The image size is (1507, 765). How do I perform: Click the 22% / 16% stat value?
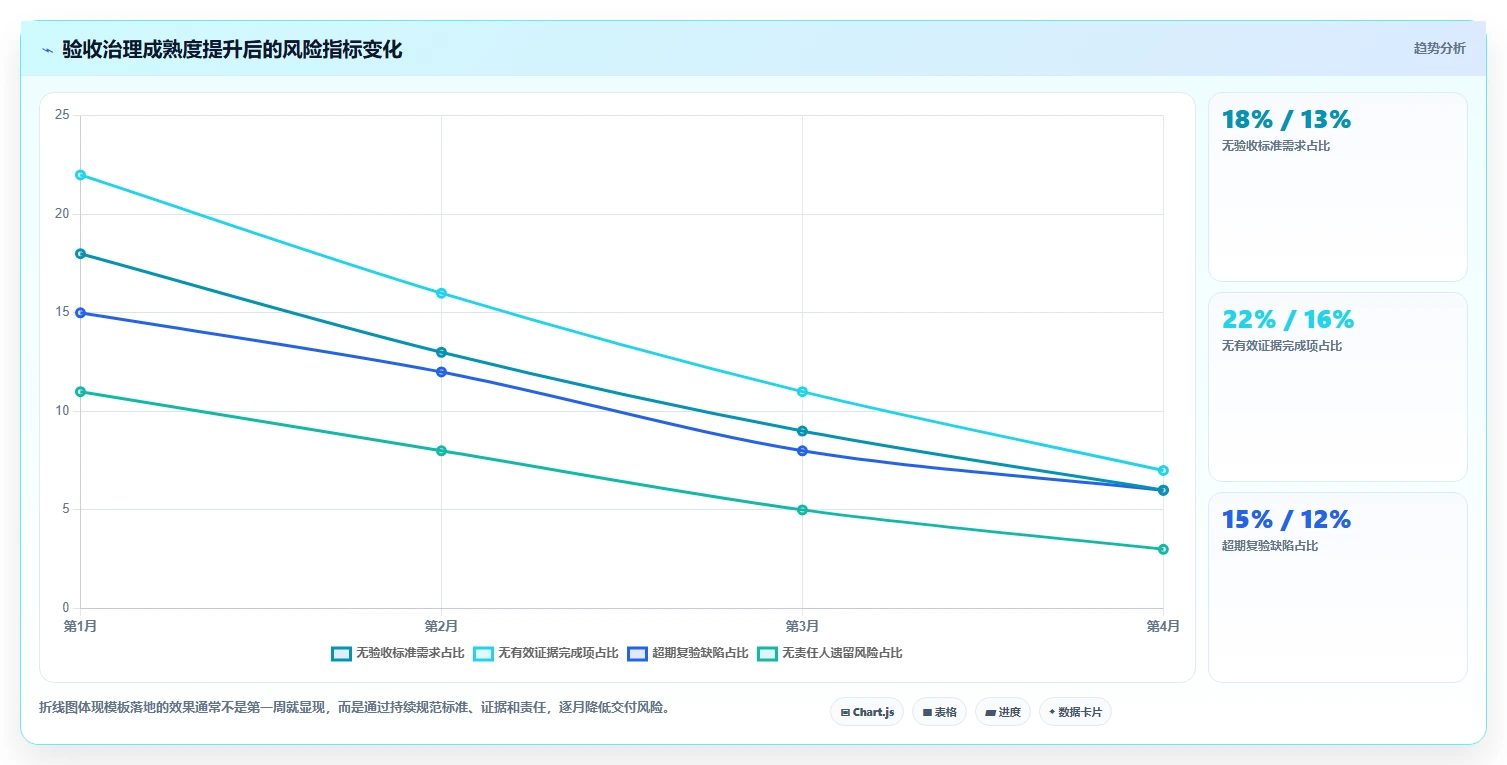click(x=1288, y=320)
